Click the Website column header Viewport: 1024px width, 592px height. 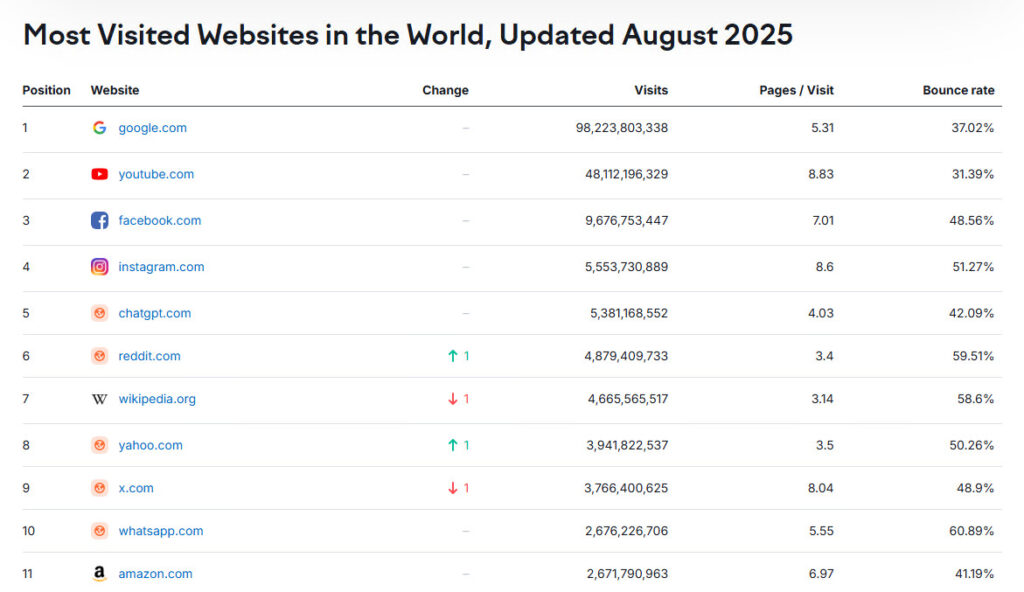coord(115,90)
